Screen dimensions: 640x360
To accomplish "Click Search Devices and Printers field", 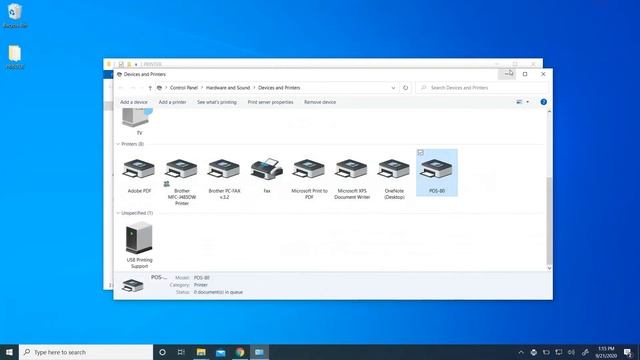I will click(482, 88).
